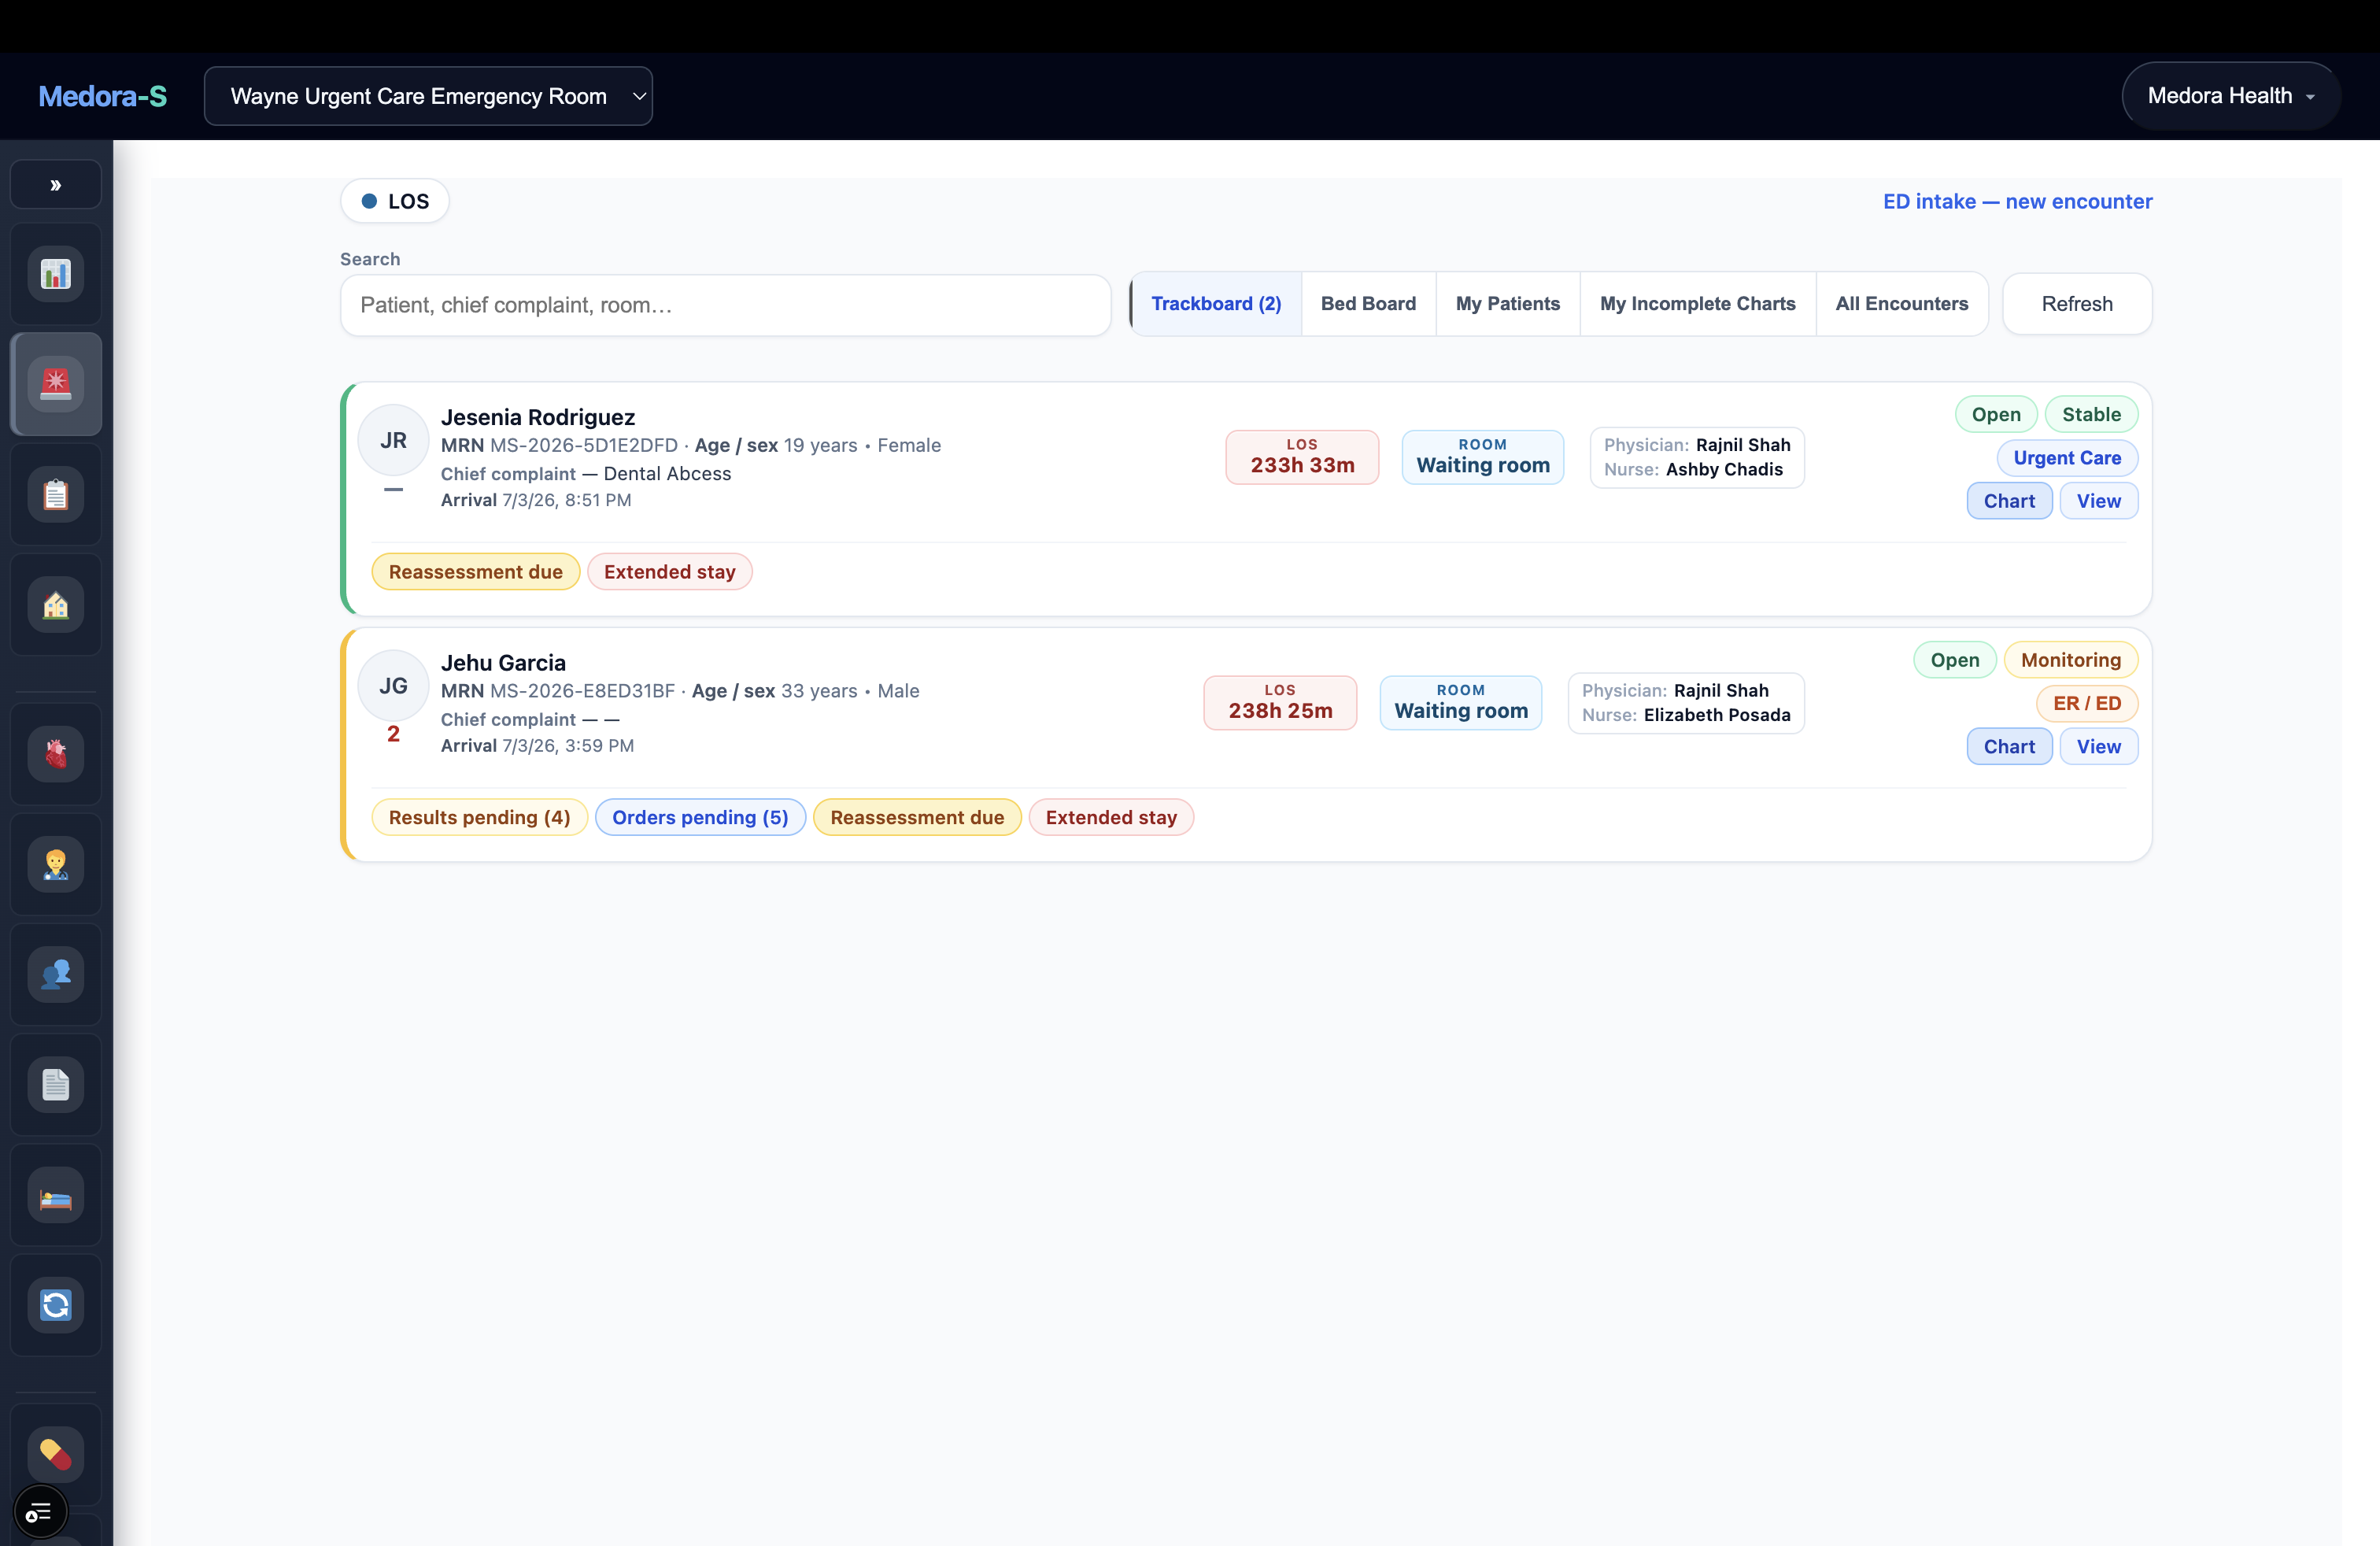Screen dimensions: 2380x1546
Task: Open the bar chart dashboard icon
Action: coord(56,274)
